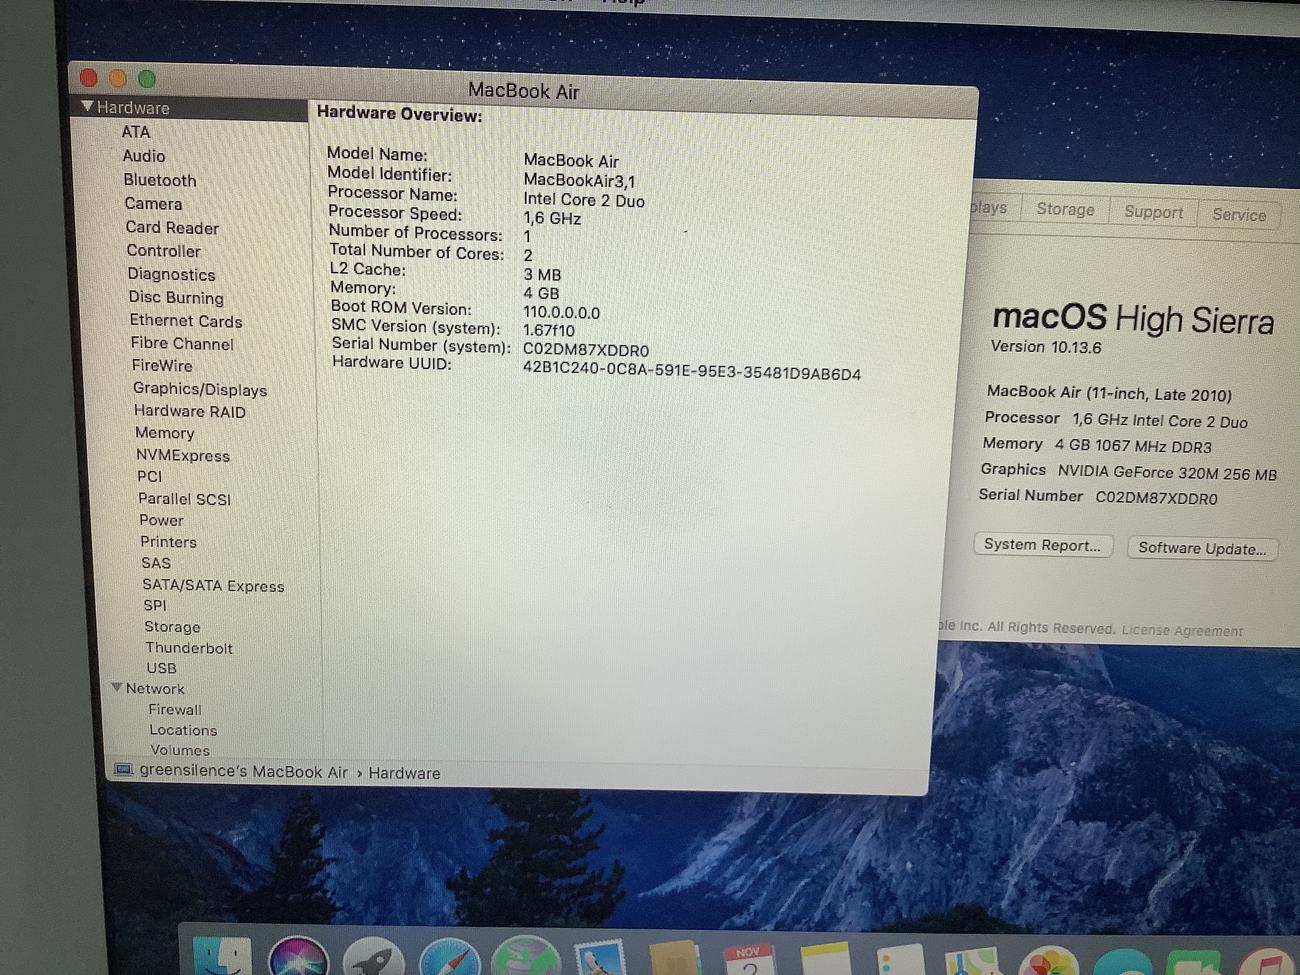Select Thunderbolt in the hardware list
The height and width of the screenshot is (975, 1300).
click(189, 648)
